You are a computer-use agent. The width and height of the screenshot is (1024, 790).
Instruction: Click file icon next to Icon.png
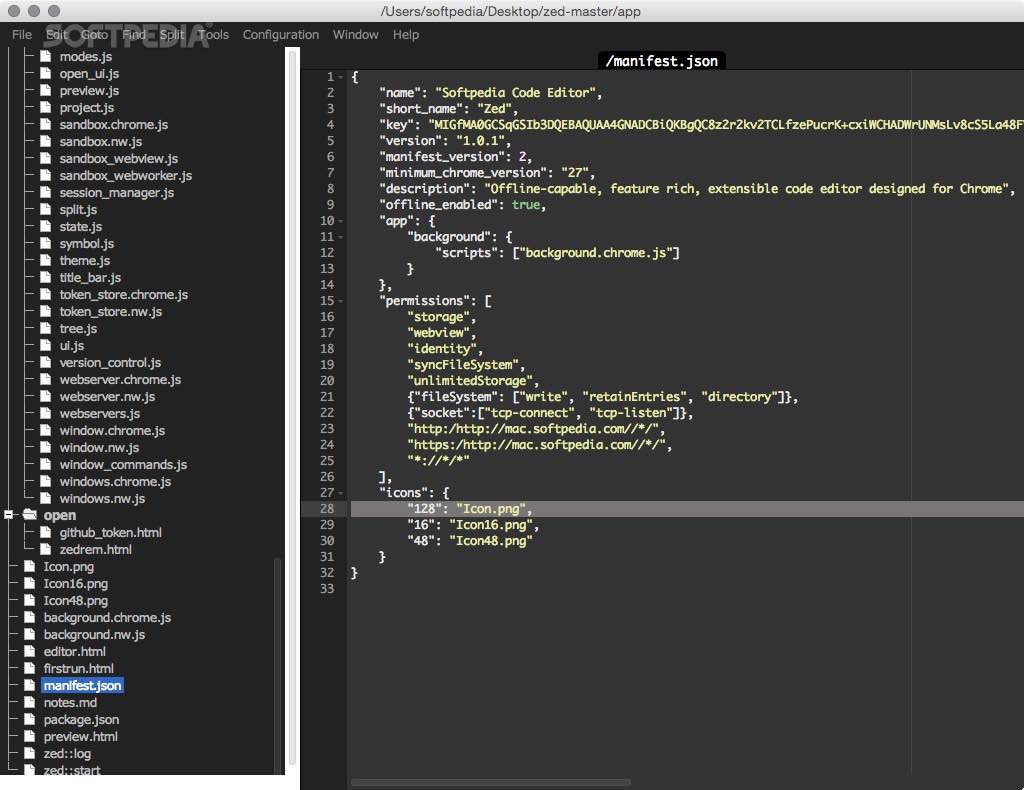tap(29, 566)
